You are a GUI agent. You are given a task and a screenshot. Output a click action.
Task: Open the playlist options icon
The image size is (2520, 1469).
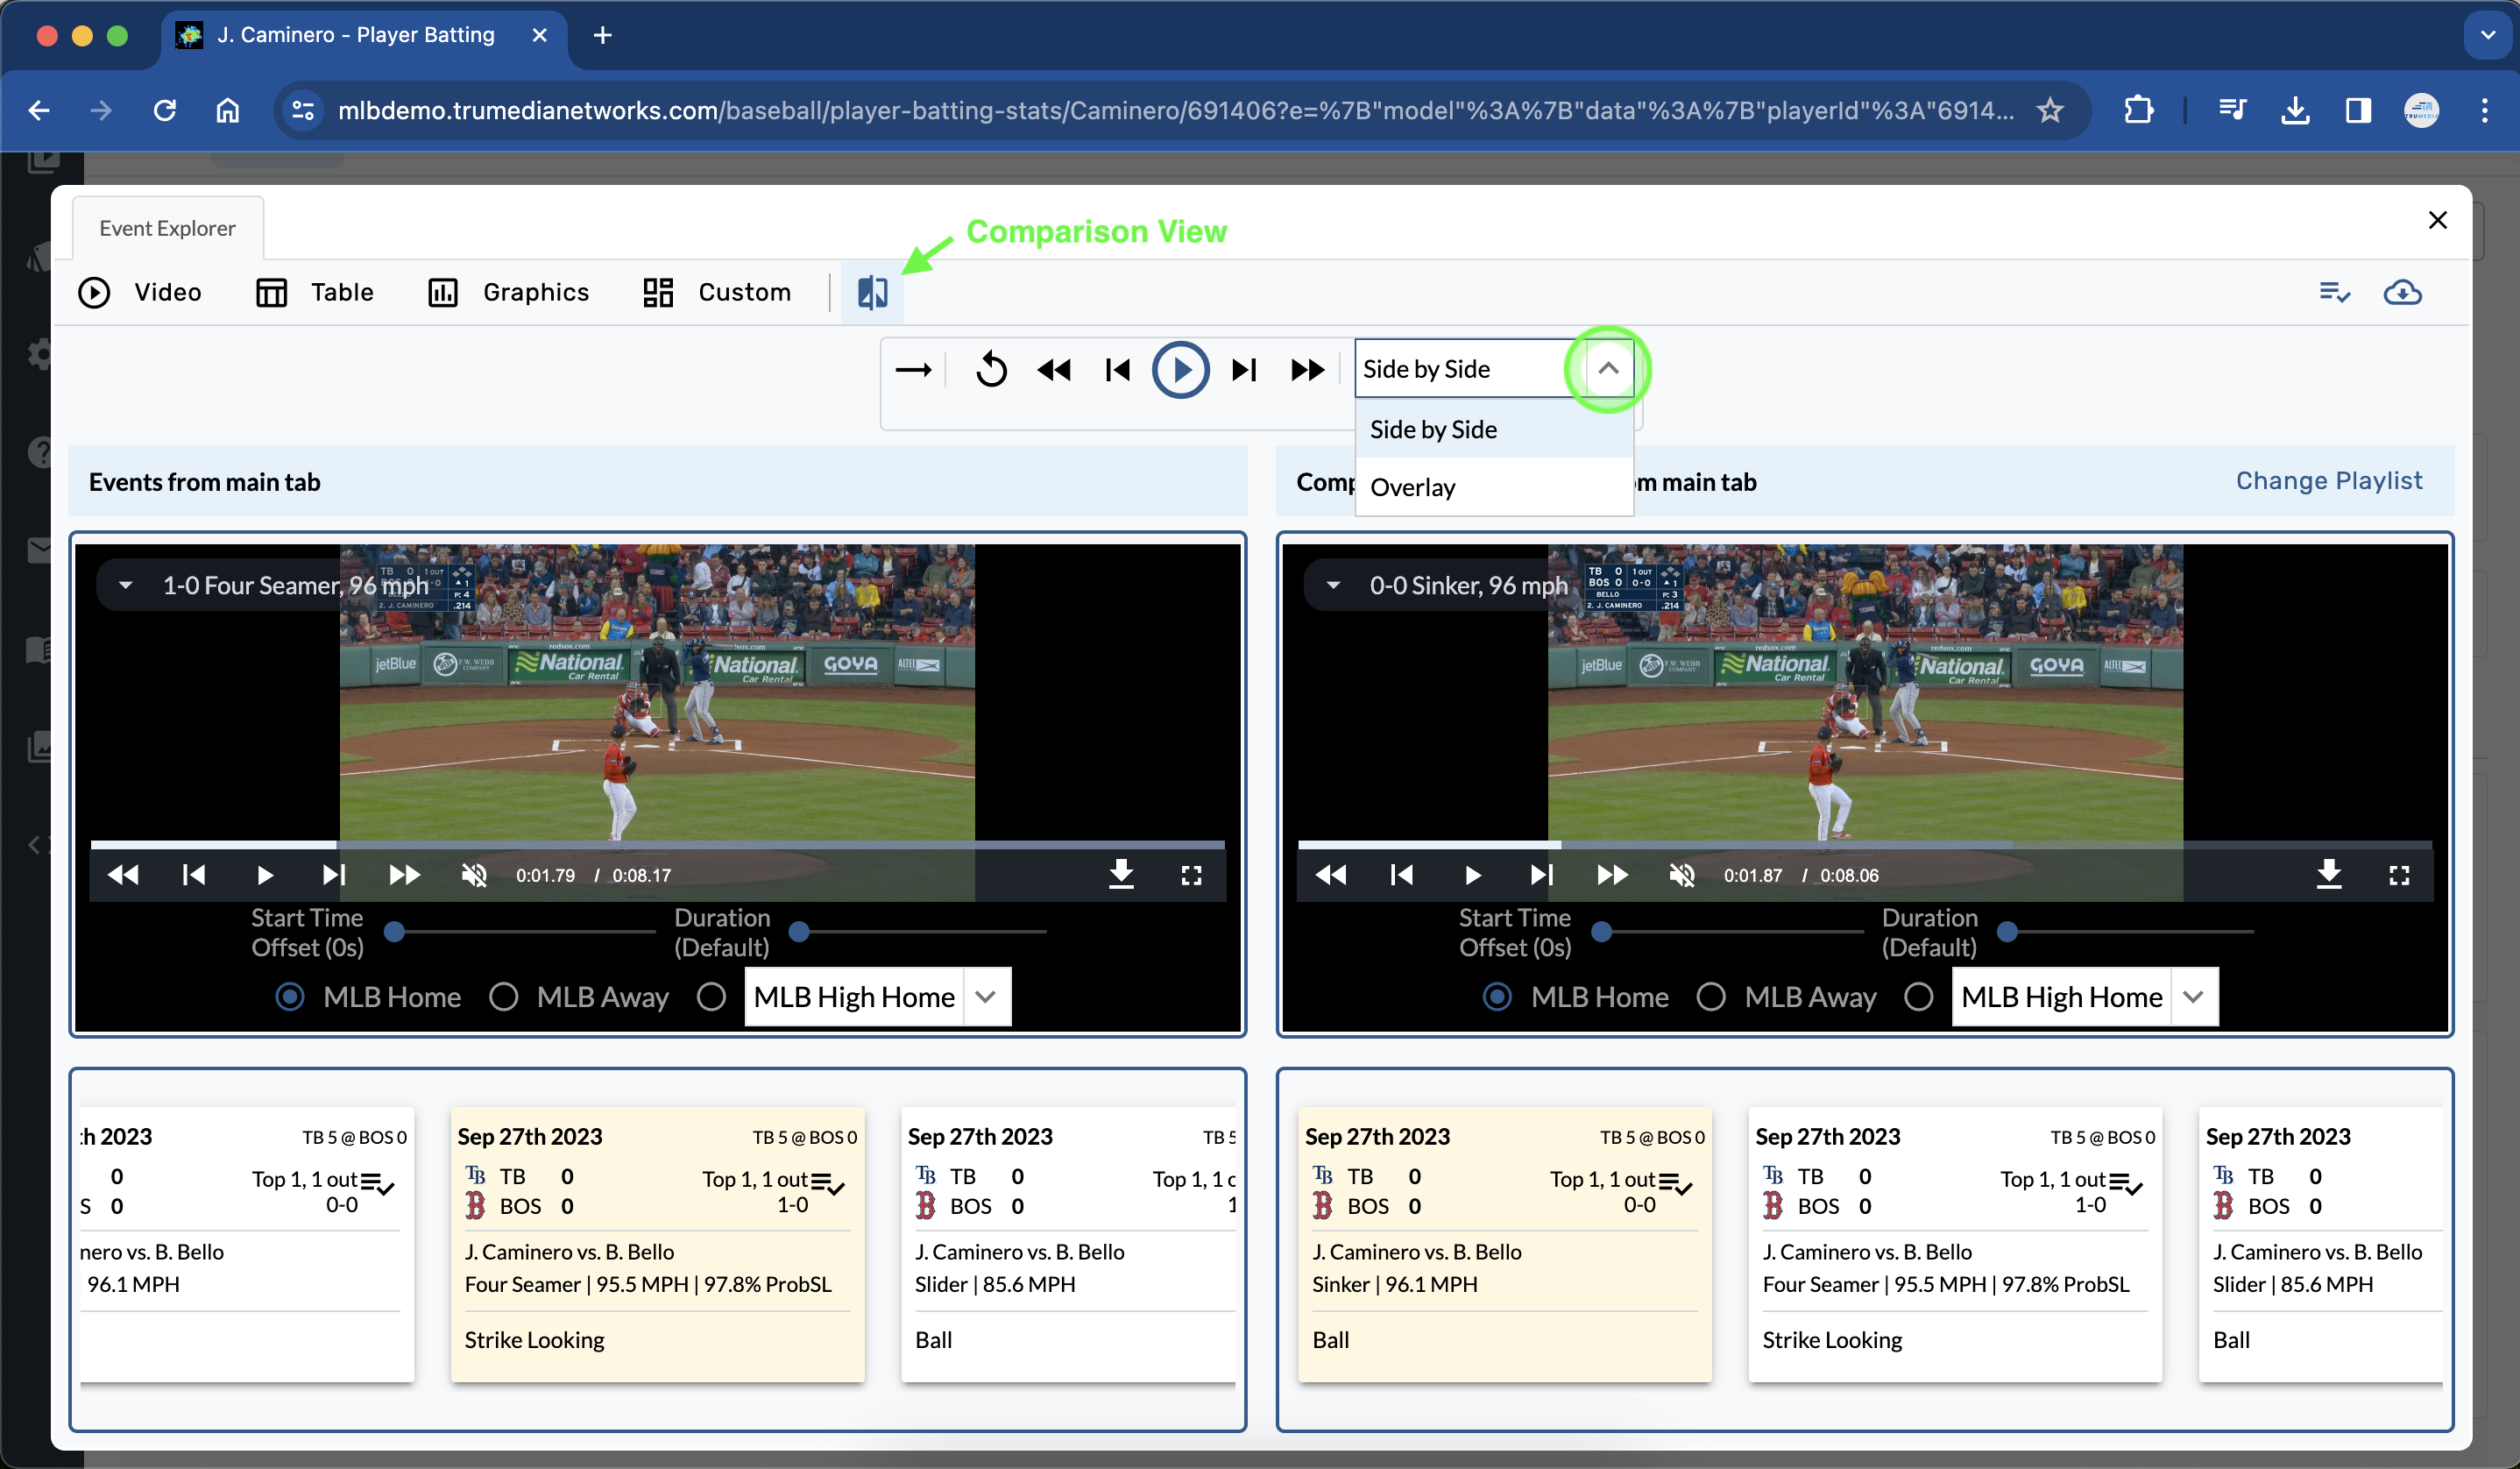pos(2335,292)
